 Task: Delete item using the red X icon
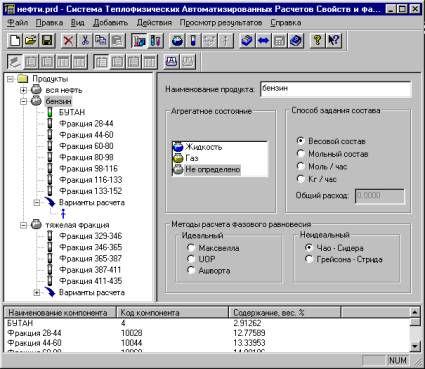(x=68, y=41)
